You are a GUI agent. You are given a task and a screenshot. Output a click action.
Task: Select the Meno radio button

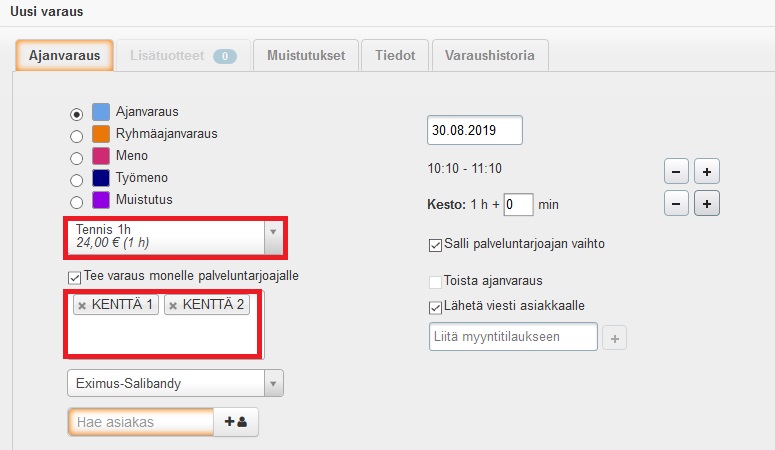[x=76, y=158]
